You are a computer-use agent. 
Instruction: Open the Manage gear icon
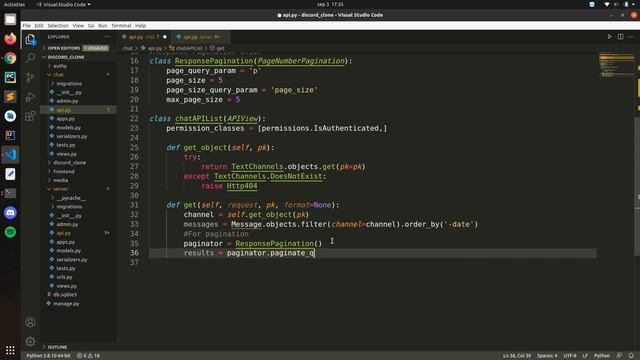pyautogui.click(x=30, y=341)
